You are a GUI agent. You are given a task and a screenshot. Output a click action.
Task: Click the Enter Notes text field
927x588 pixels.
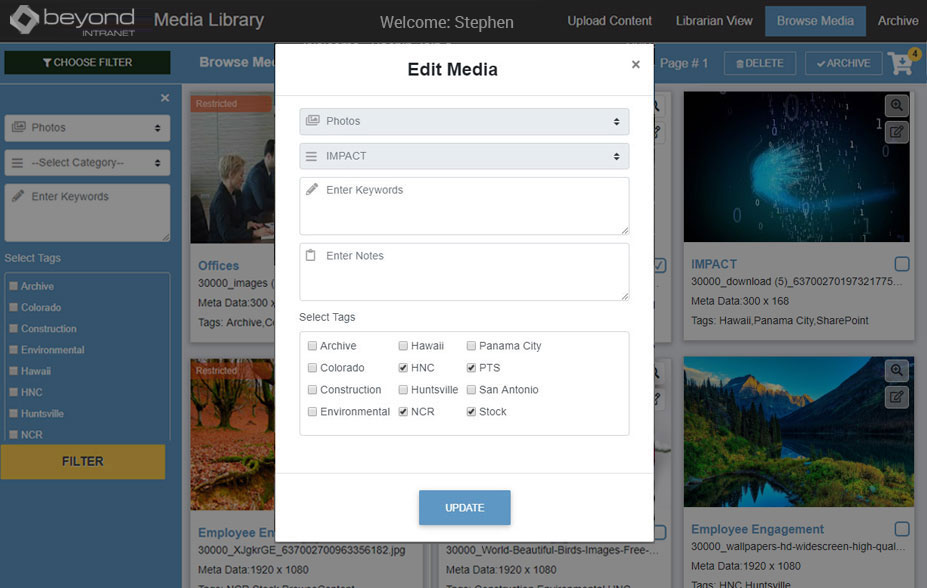(464, 271)
